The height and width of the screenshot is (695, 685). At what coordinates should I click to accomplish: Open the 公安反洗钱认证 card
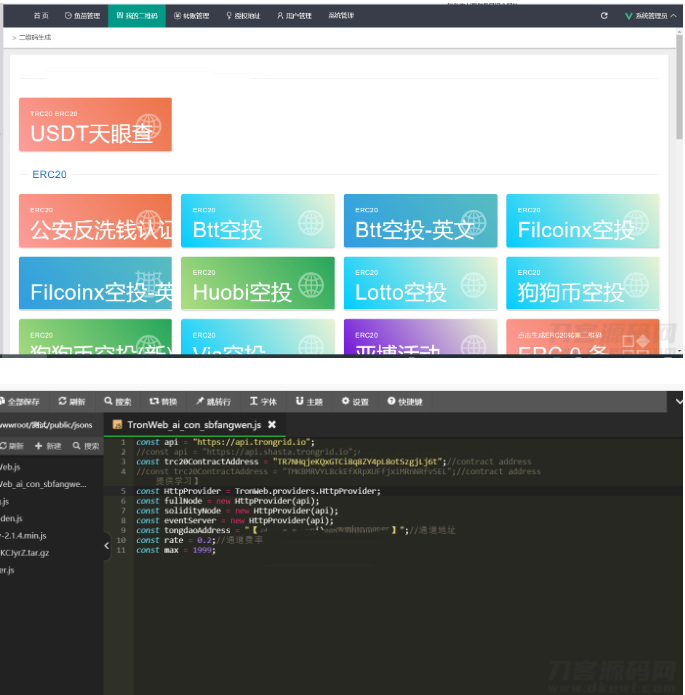[x=95, y=220]
